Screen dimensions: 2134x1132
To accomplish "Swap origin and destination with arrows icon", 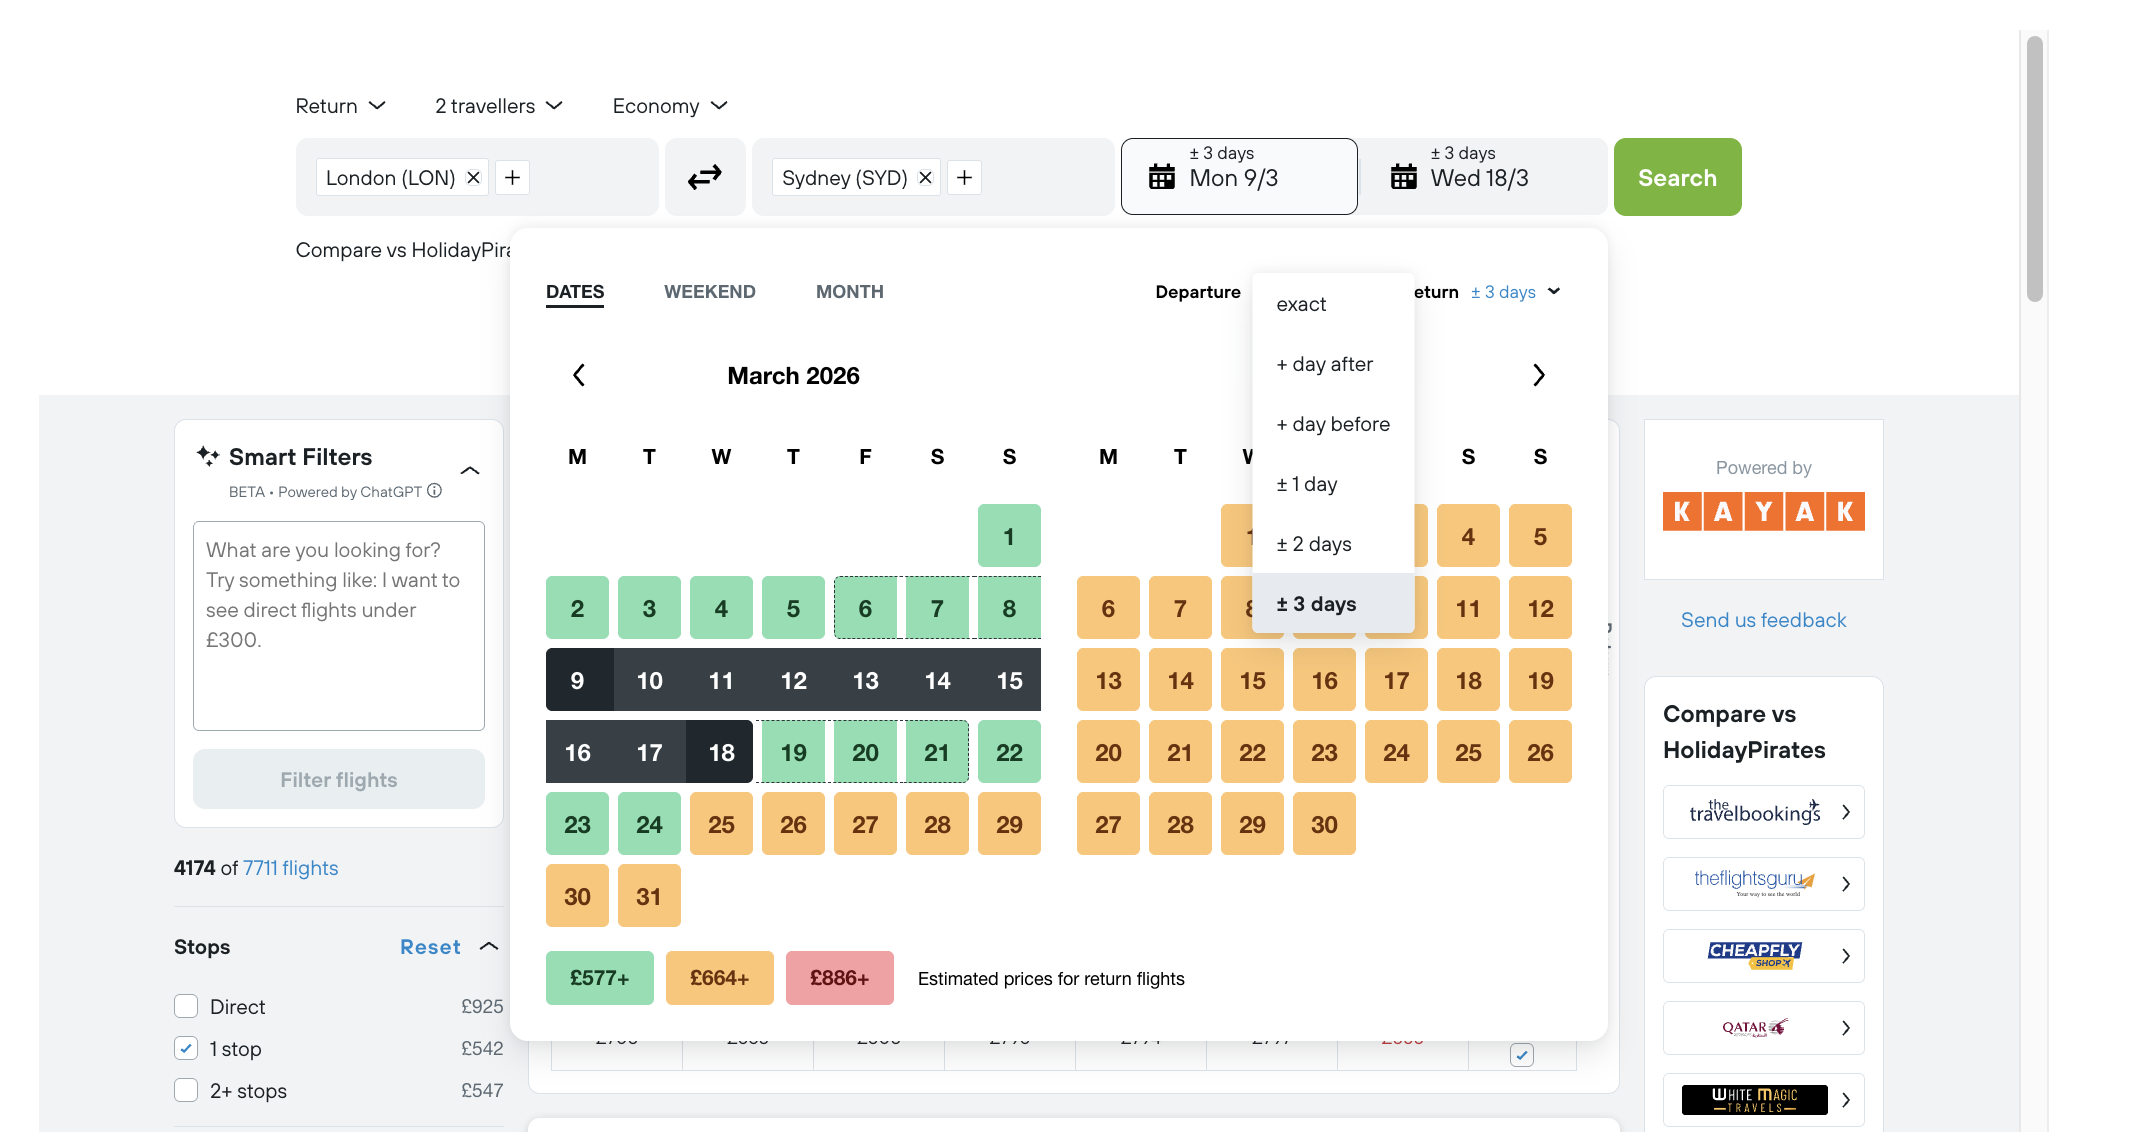I will pos(705,178).
